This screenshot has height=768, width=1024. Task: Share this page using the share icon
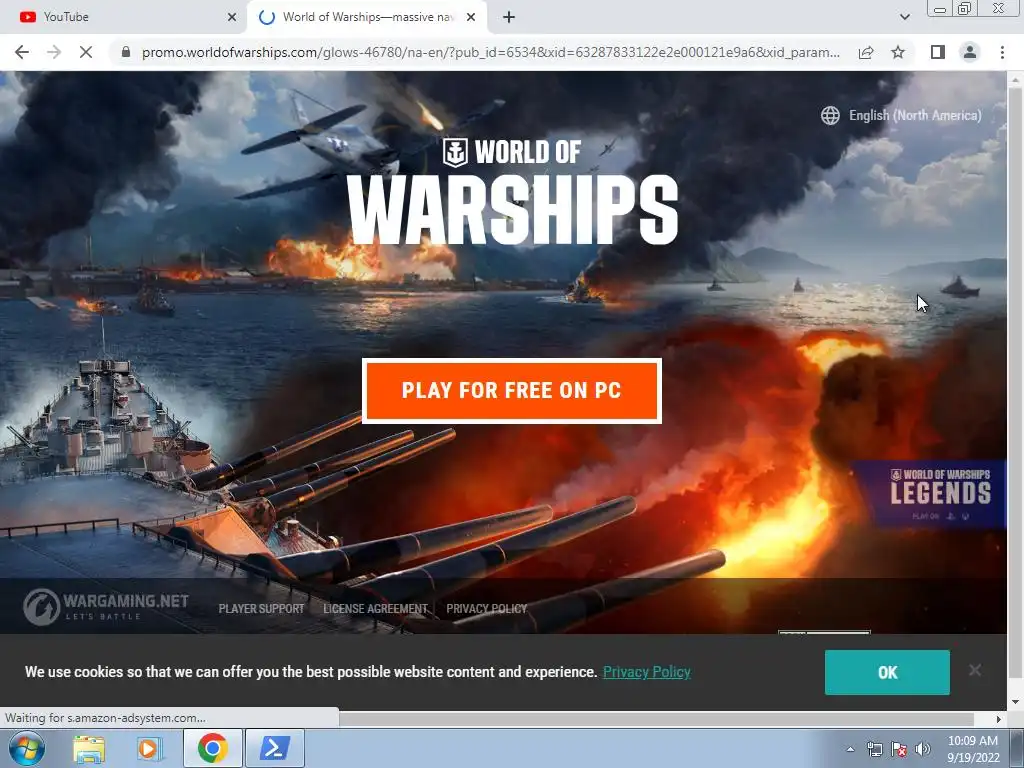point(866,52)
